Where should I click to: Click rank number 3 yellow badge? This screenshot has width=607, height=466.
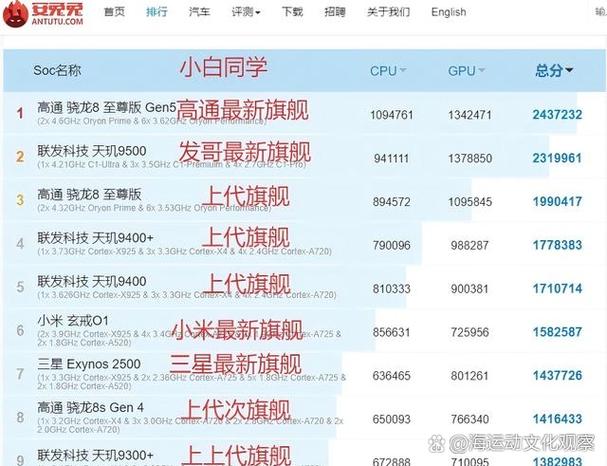tap(20, 200)
